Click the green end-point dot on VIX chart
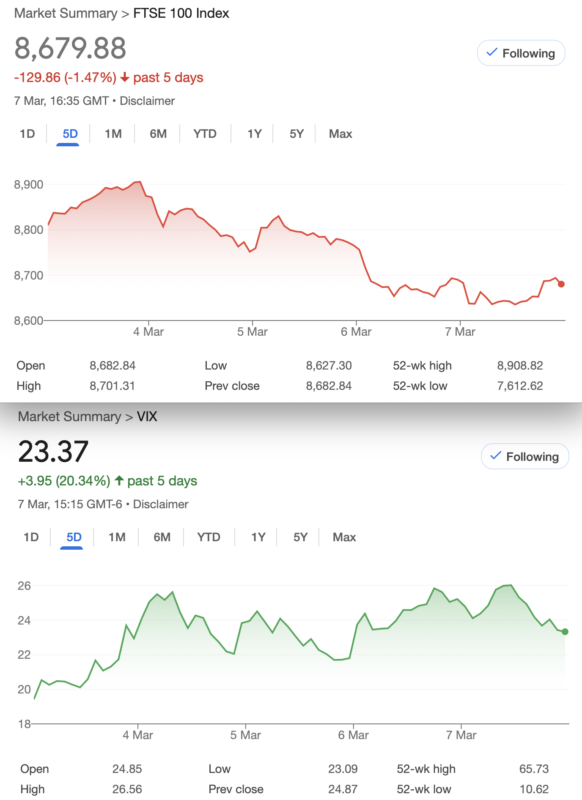This screenshot has width=582, height=800. [x=565, y=632]
